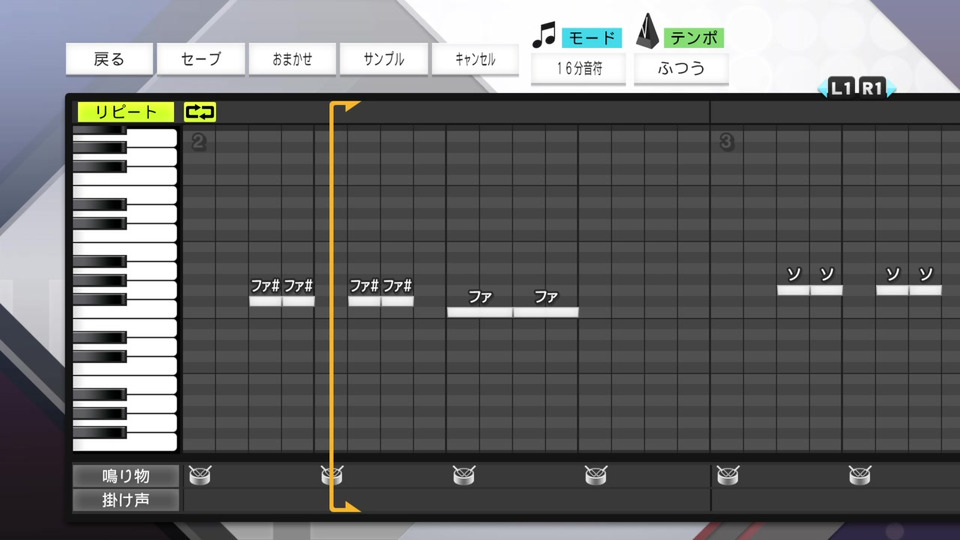
Task: Select the fourth ソ note in measure 3
Action: [x=926, y=290]
